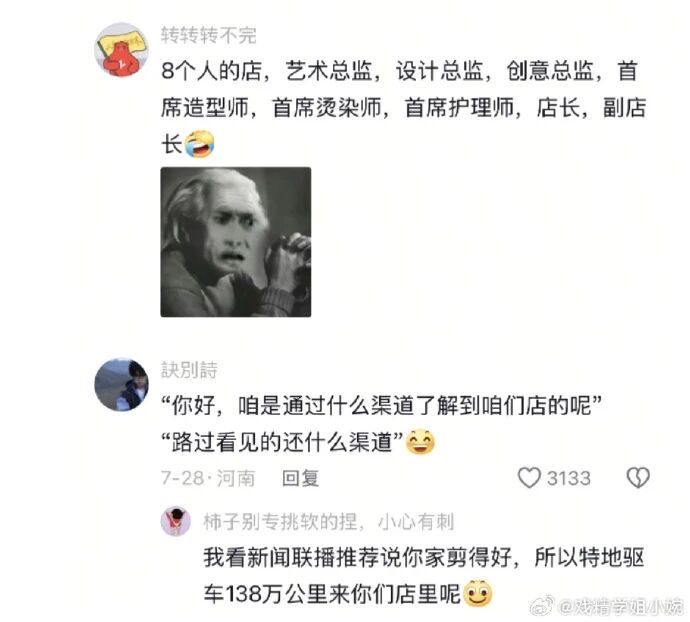View the black-and-white old man meme image
The width and height of the screenshot is (690, 622).
pos(236,242)
